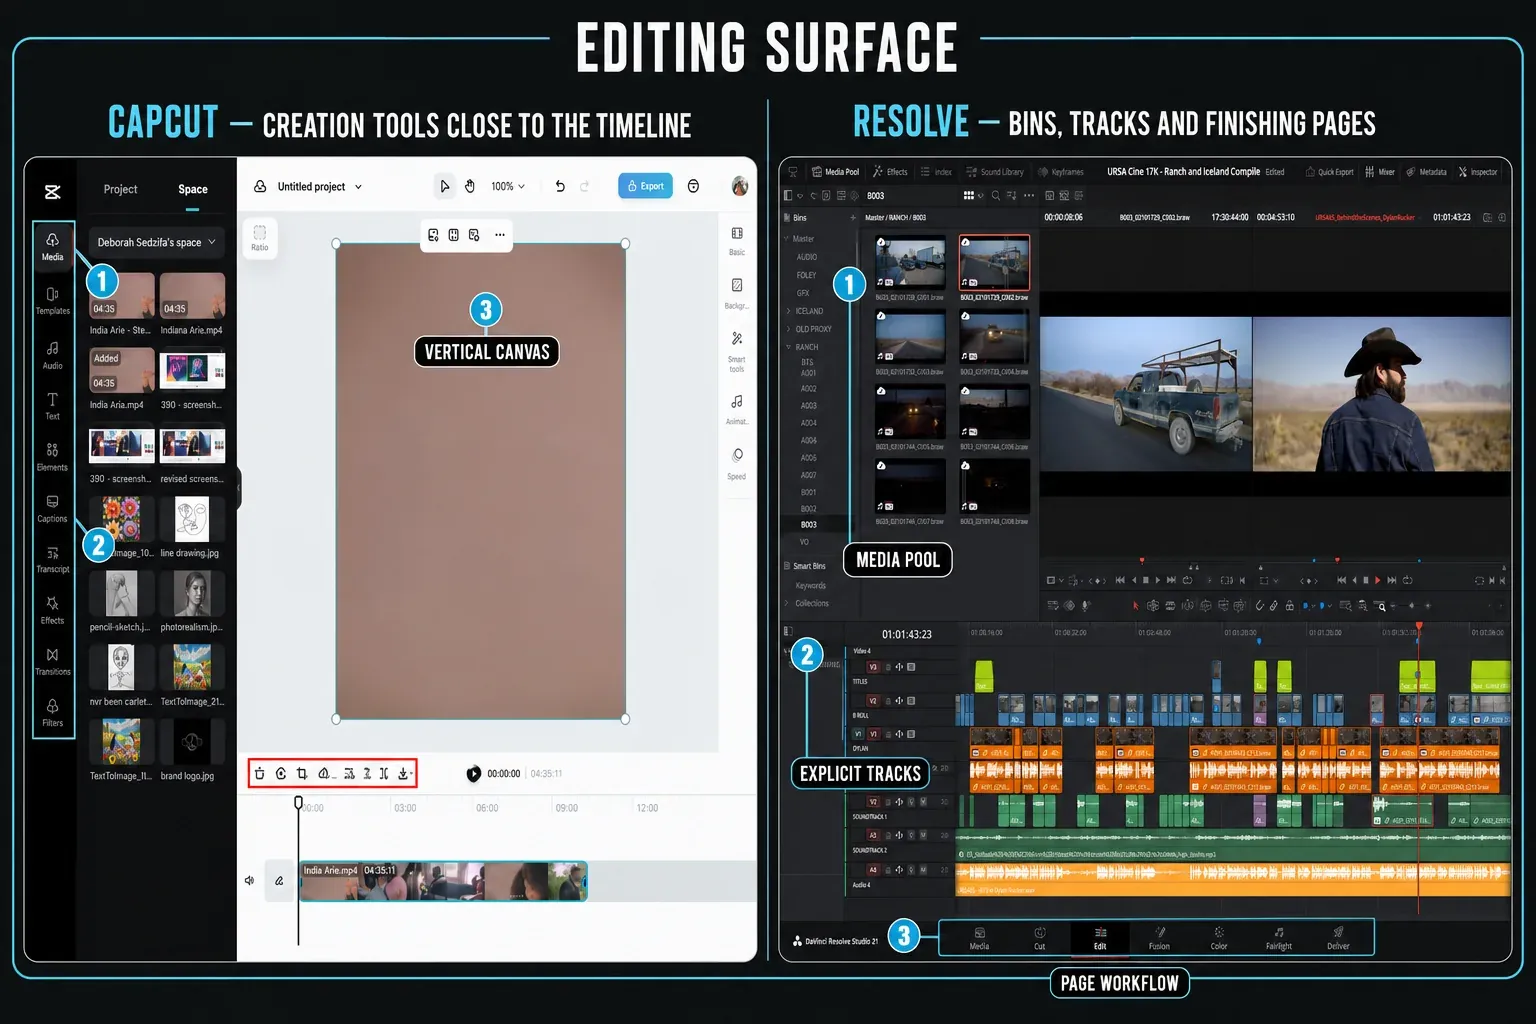Open Smart tools in CapCut
The width and height of the screenshot is (1536, 1024).
(x=737, y=352)
